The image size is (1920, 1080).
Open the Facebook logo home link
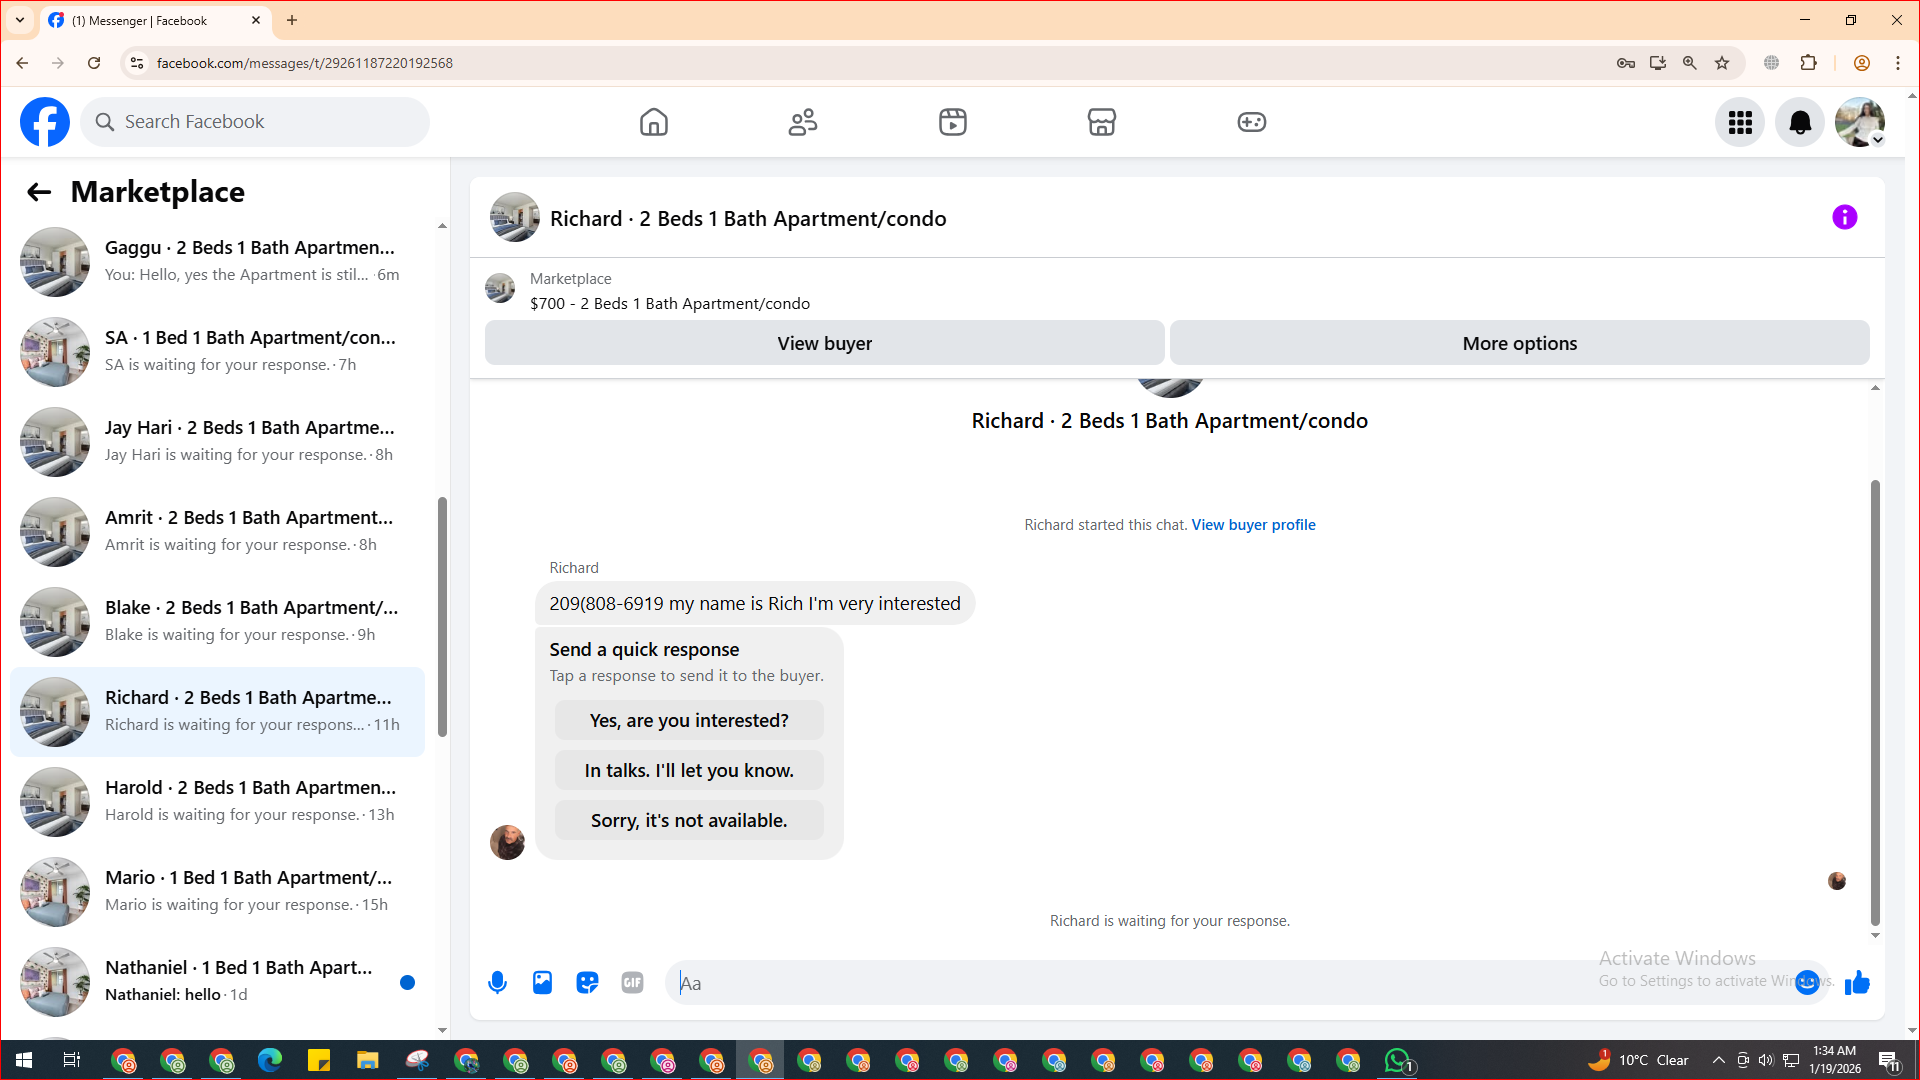coord(45,122)
